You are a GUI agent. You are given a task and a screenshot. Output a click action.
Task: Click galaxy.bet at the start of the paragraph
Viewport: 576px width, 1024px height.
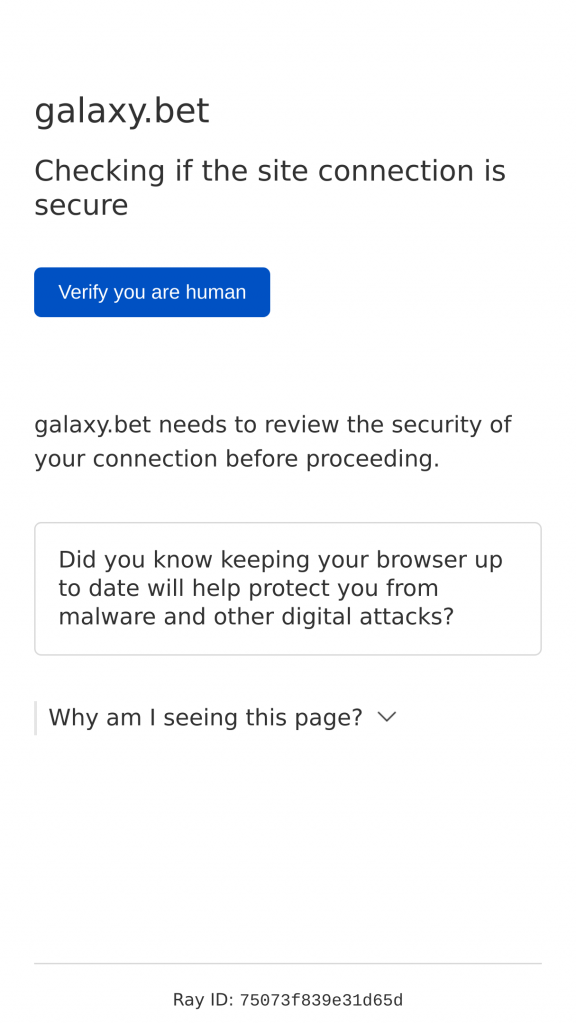(x=92, y=425)
